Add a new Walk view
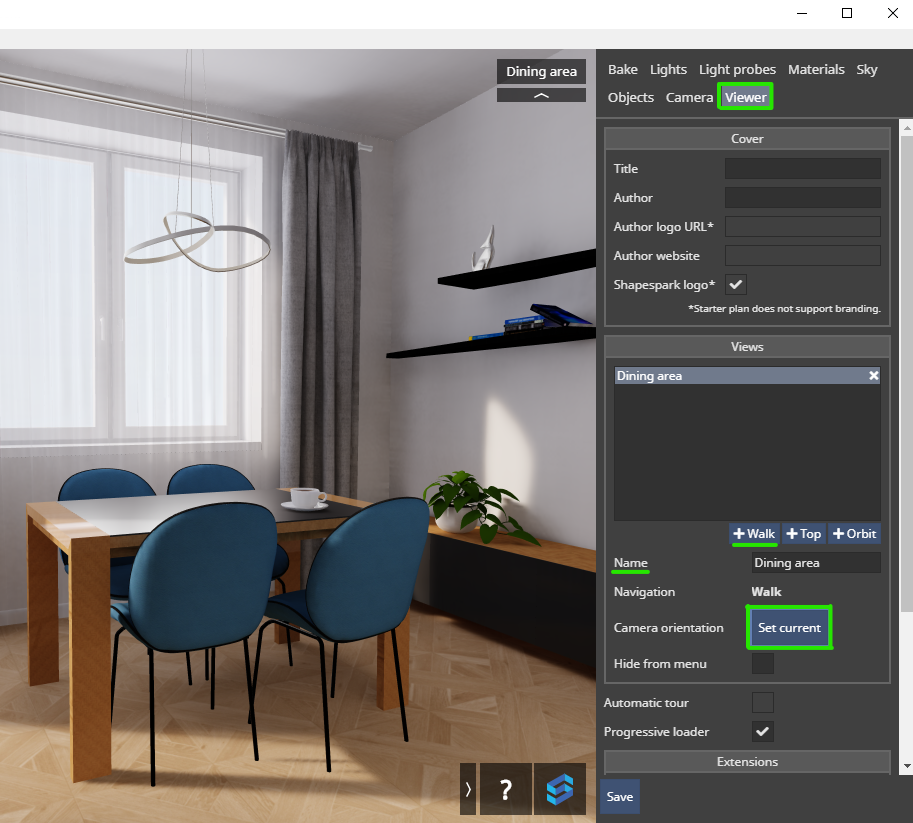Screen dimensions: 913x823 (x=754, y=534)
